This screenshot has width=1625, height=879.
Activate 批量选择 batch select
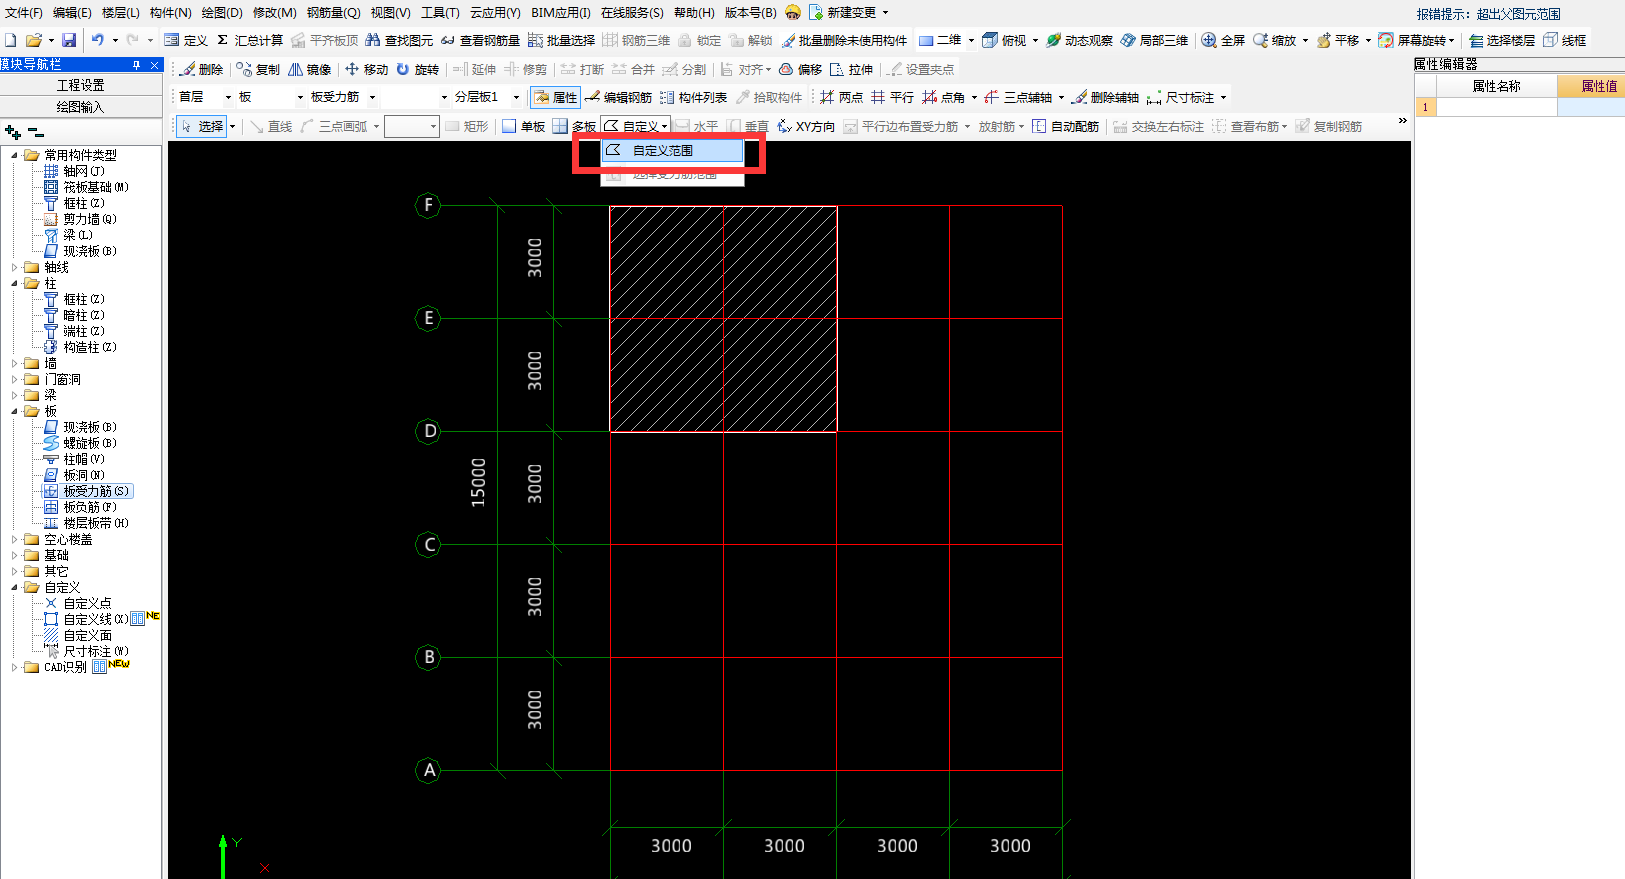pyautogui.click(x=561, y=40)
